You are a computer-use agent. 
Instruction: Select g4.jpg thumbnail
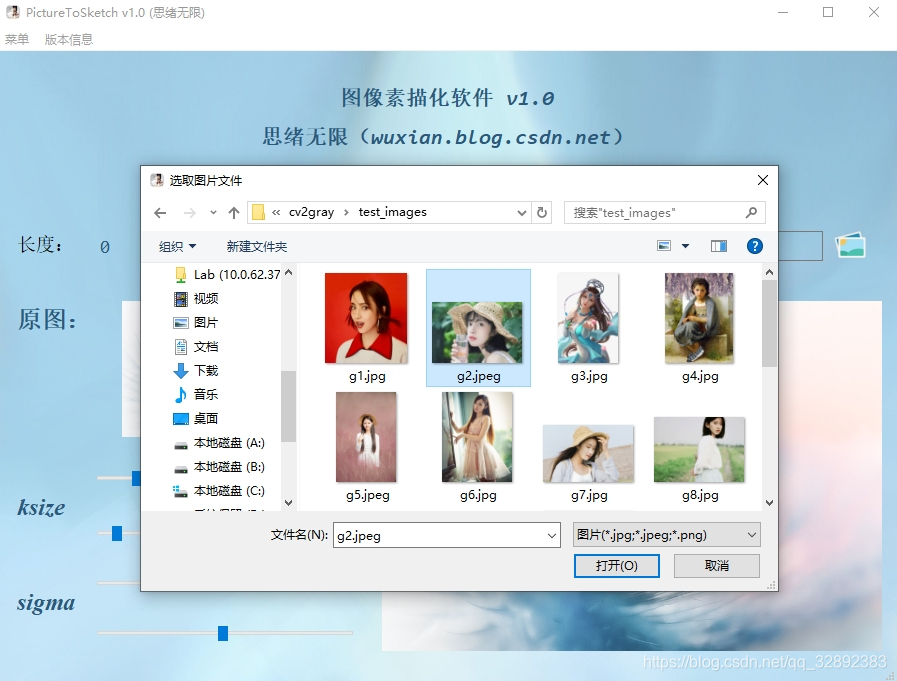click(699, 318)
